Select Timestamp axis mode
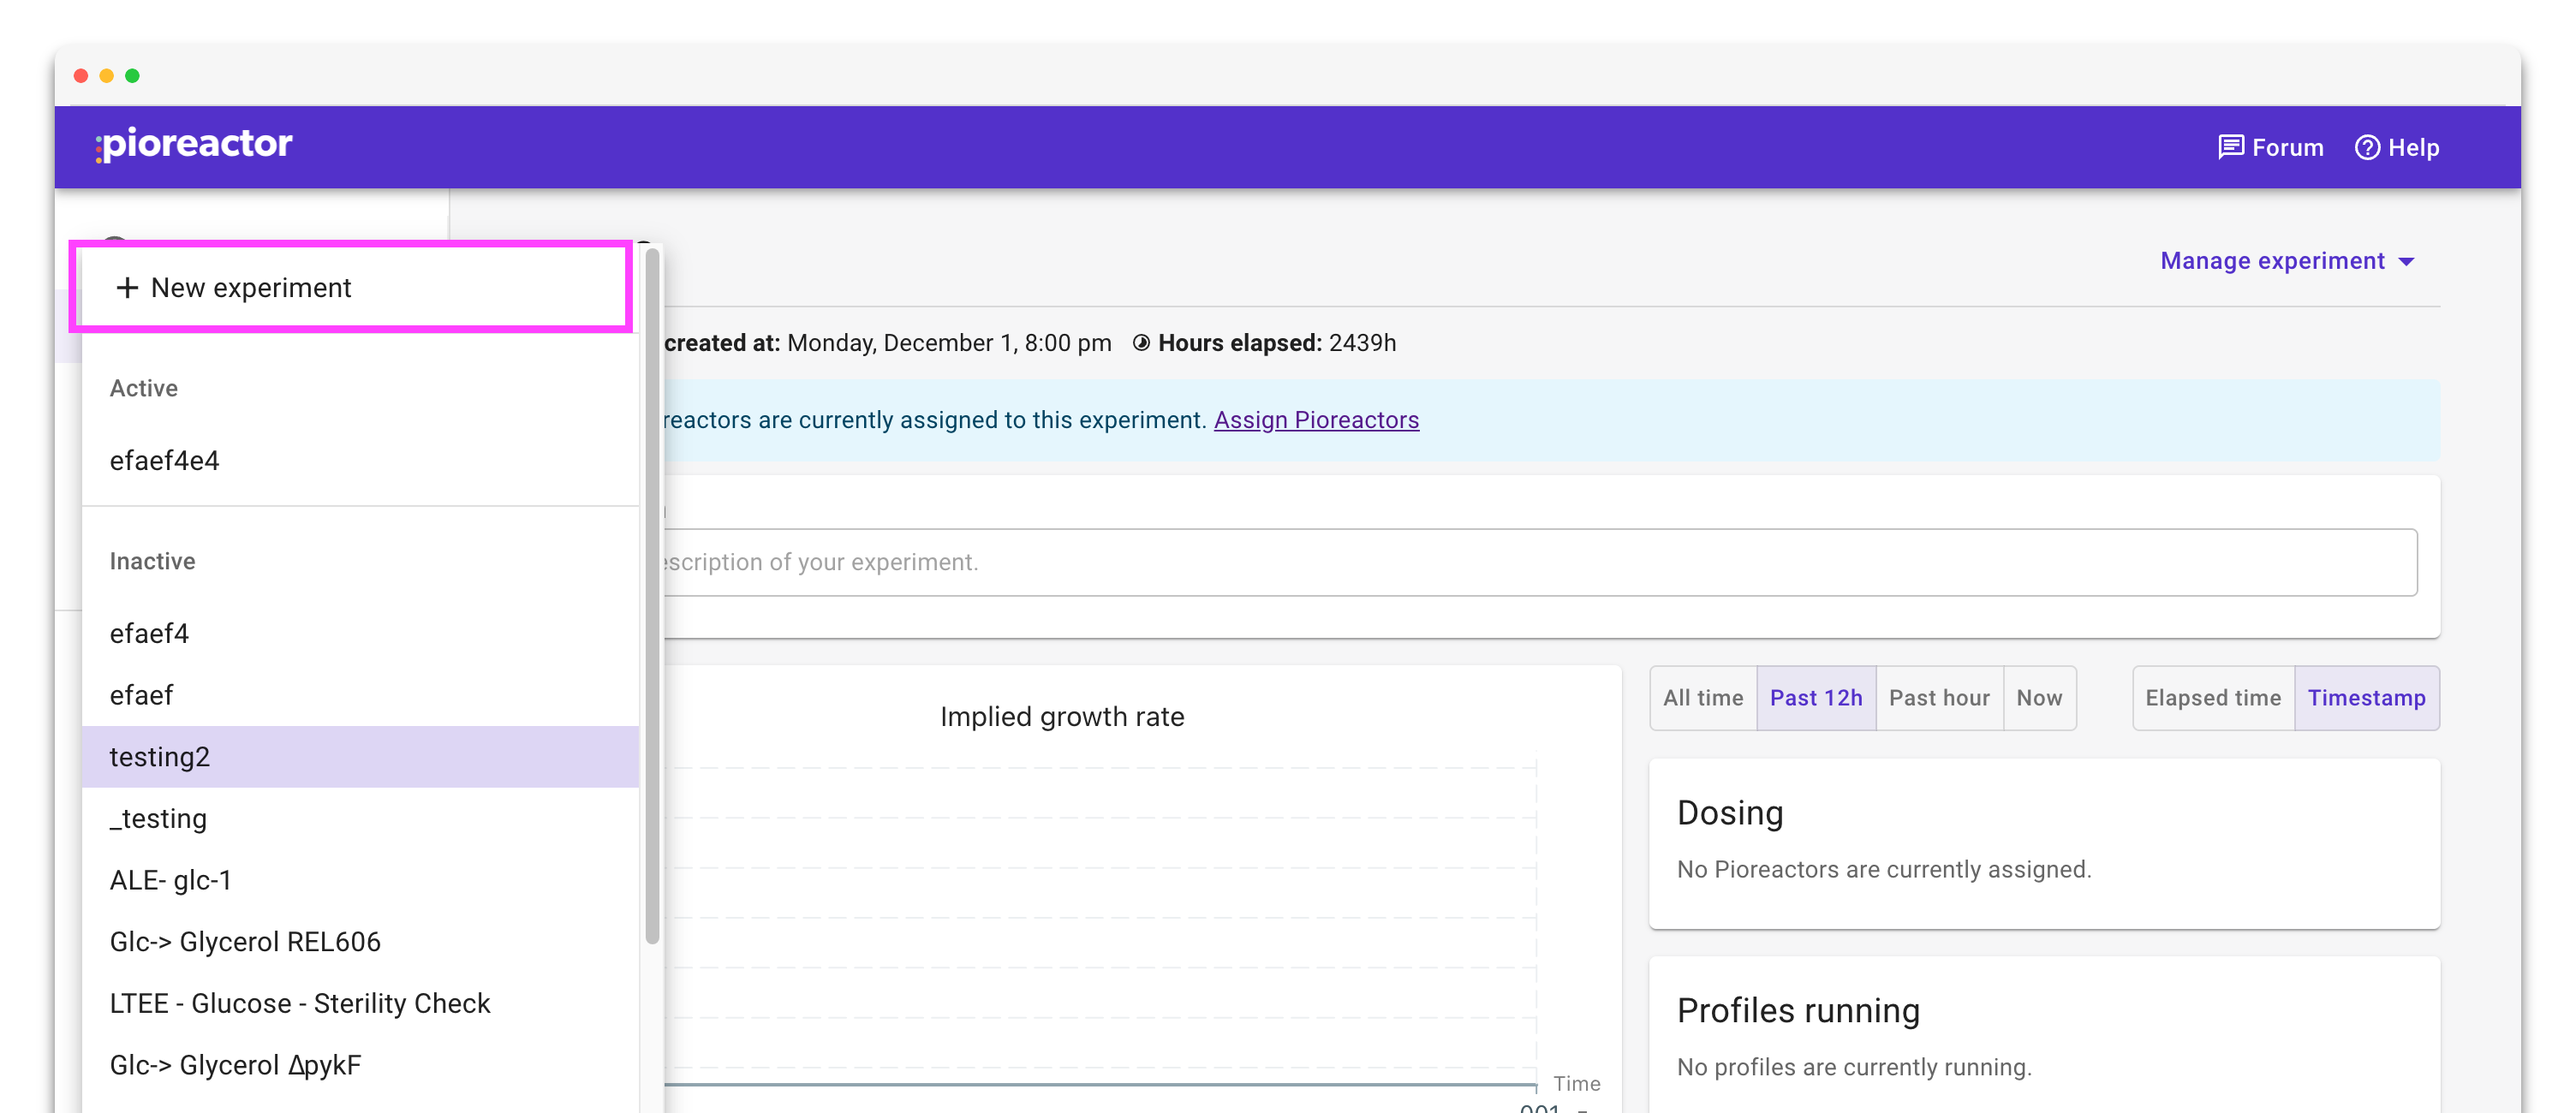Image resolution: width=2576 pixels, height=1113 pixels. point(2366,698)
